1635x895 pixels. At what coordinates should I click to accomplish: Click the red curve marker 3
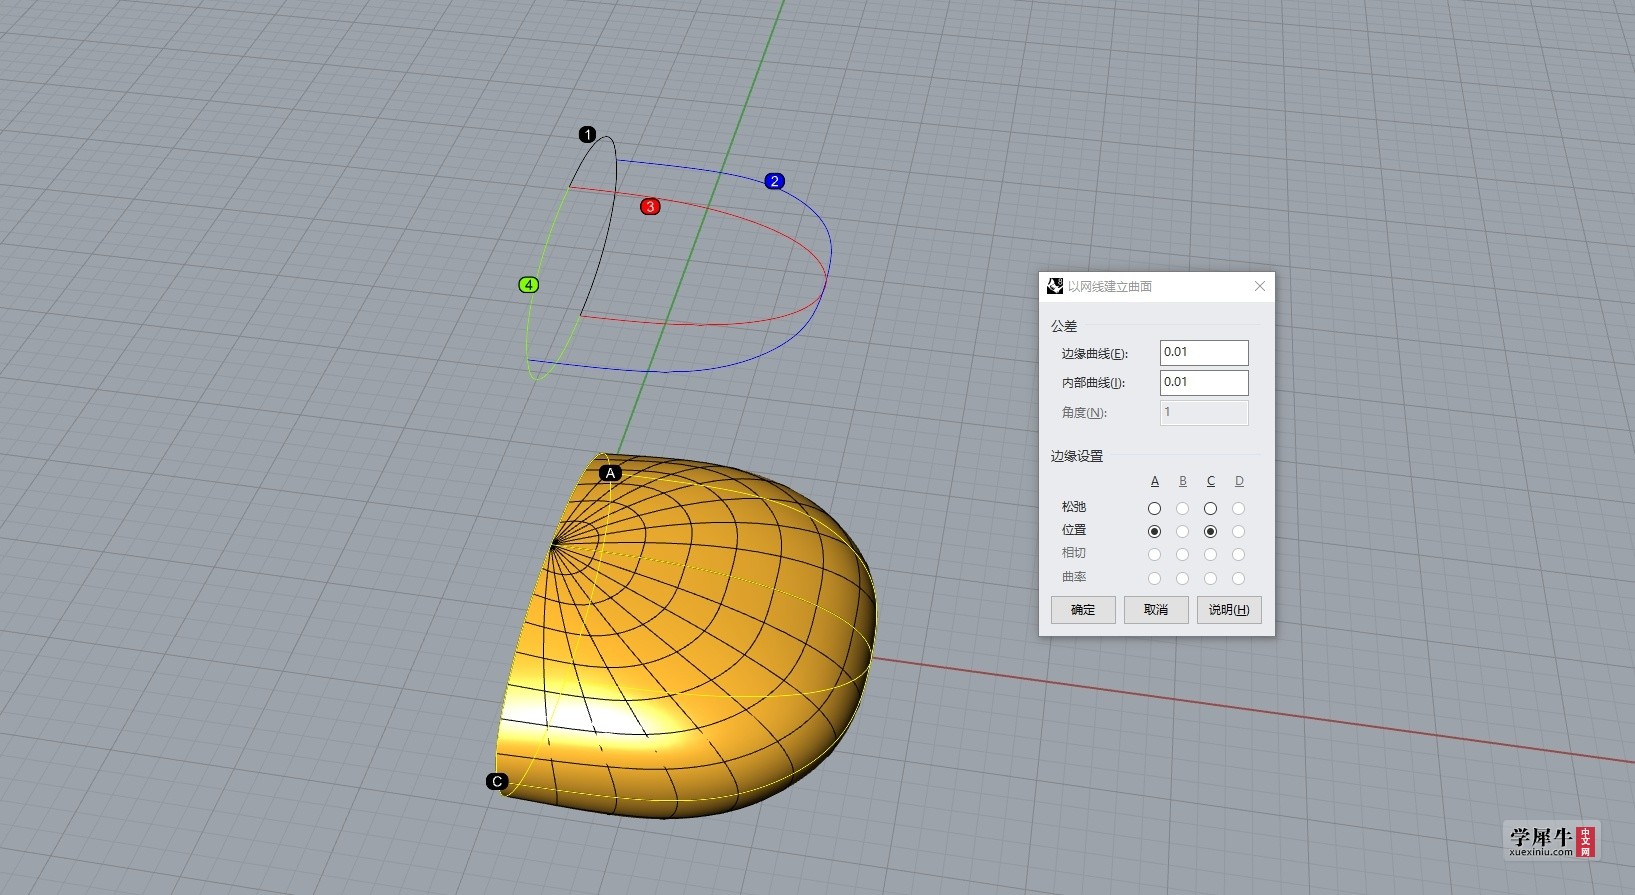[650, 206]
